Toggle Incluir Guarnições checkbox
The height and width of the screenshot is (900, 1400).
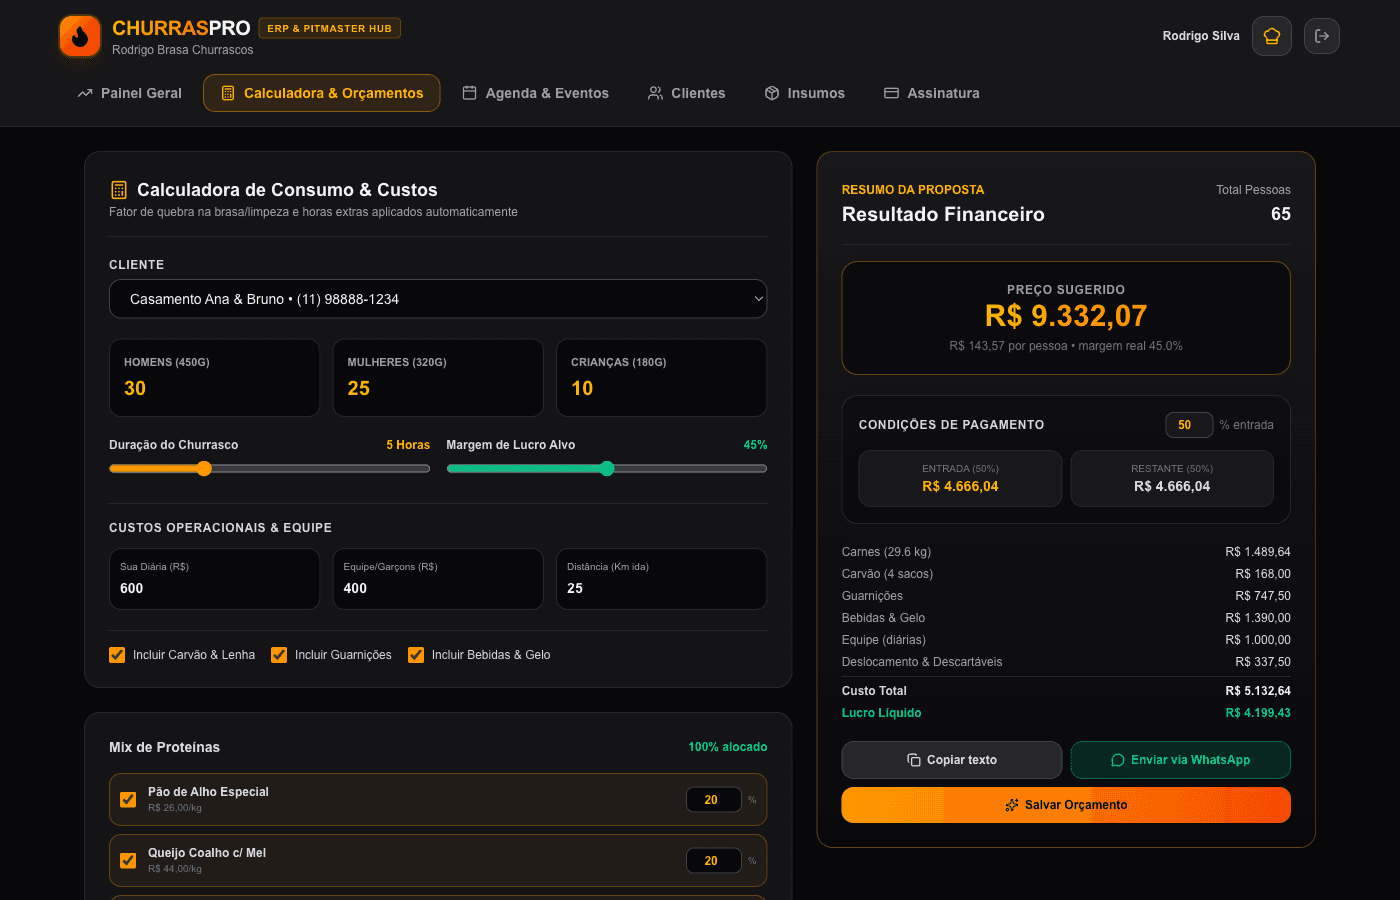point(279,655)
